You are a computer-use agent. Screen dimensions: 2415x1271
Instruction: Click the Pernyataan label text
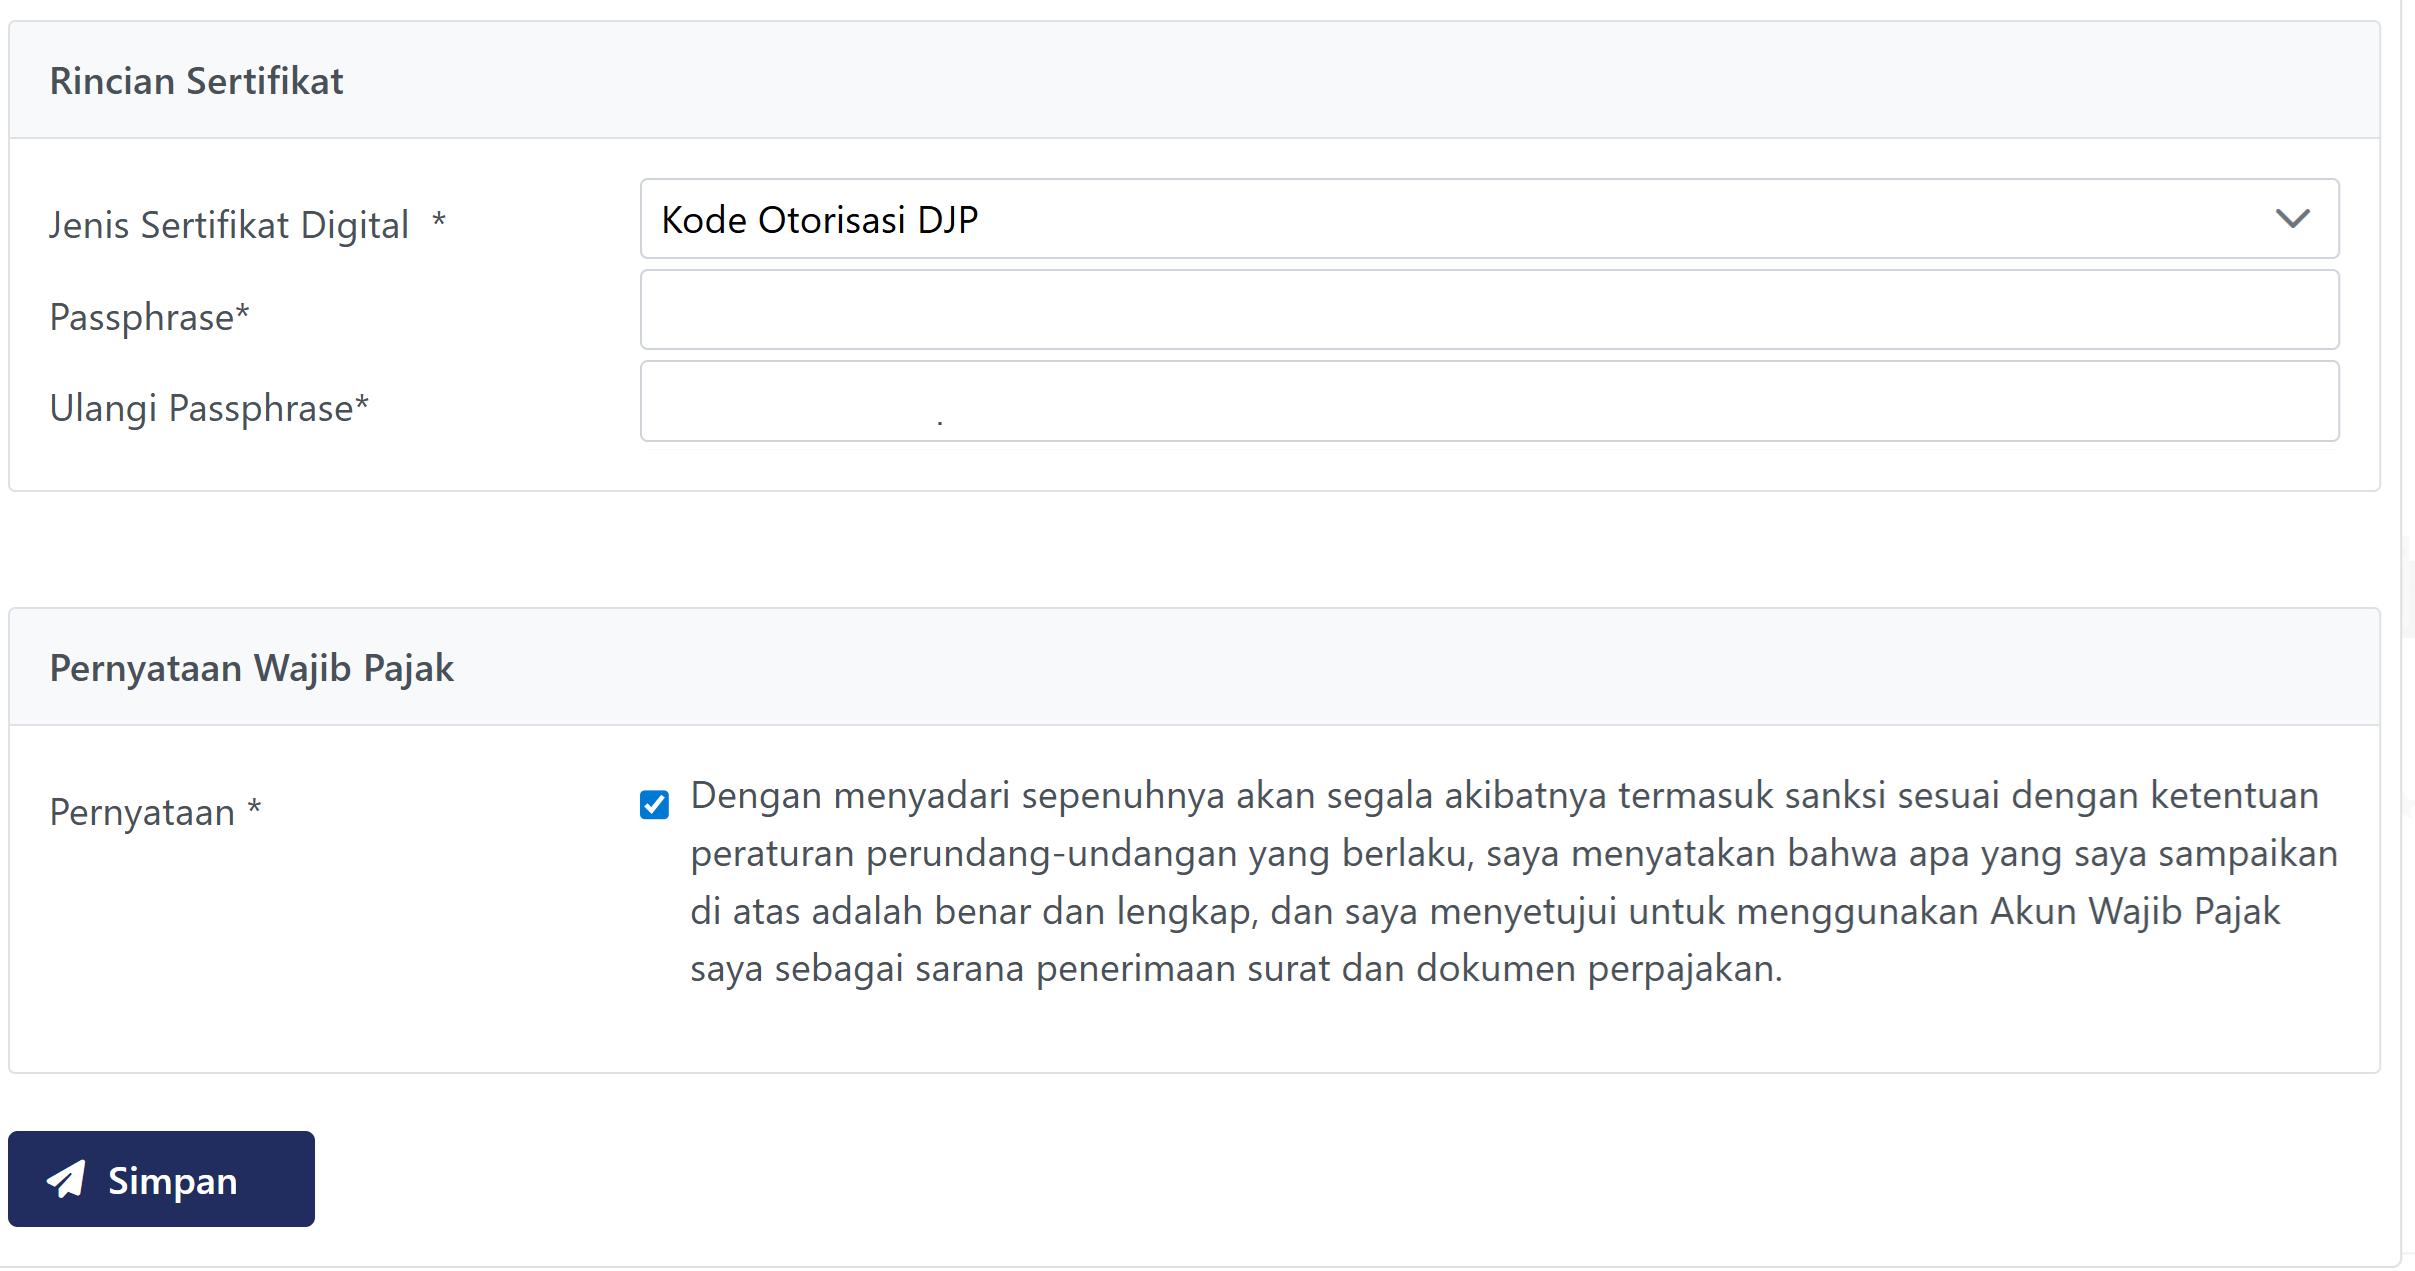[142, 812]
